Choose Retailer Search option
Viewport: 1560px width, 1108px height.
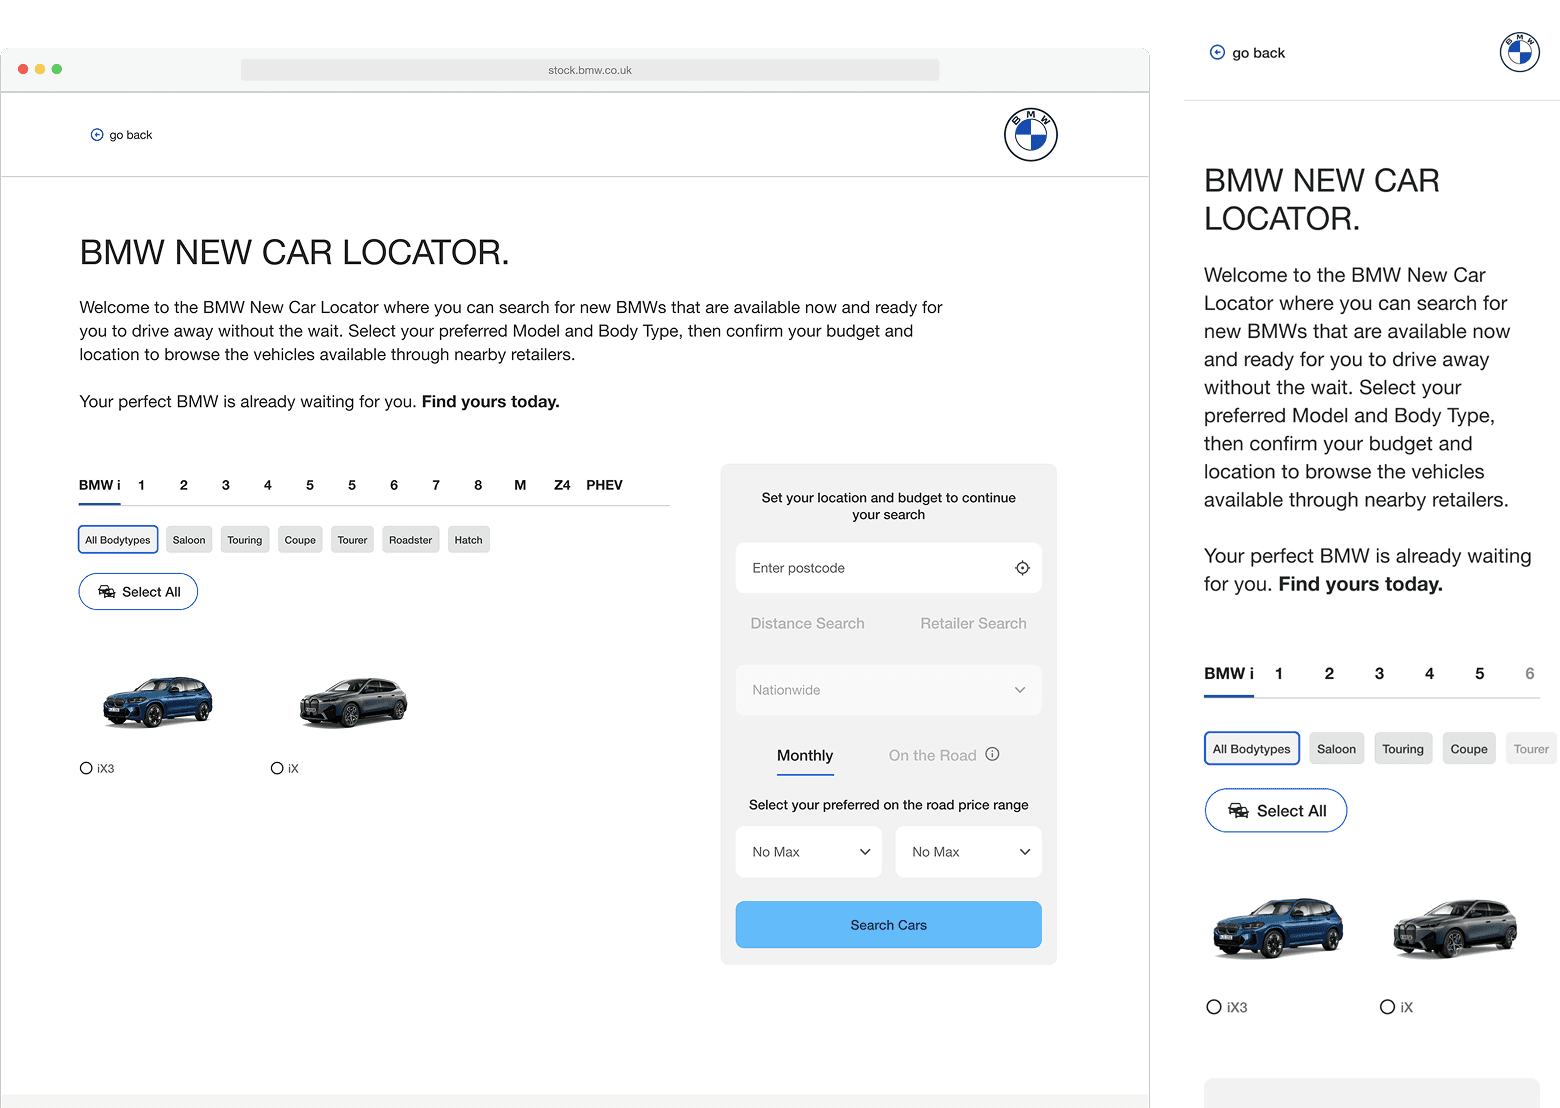pos(973,623)
